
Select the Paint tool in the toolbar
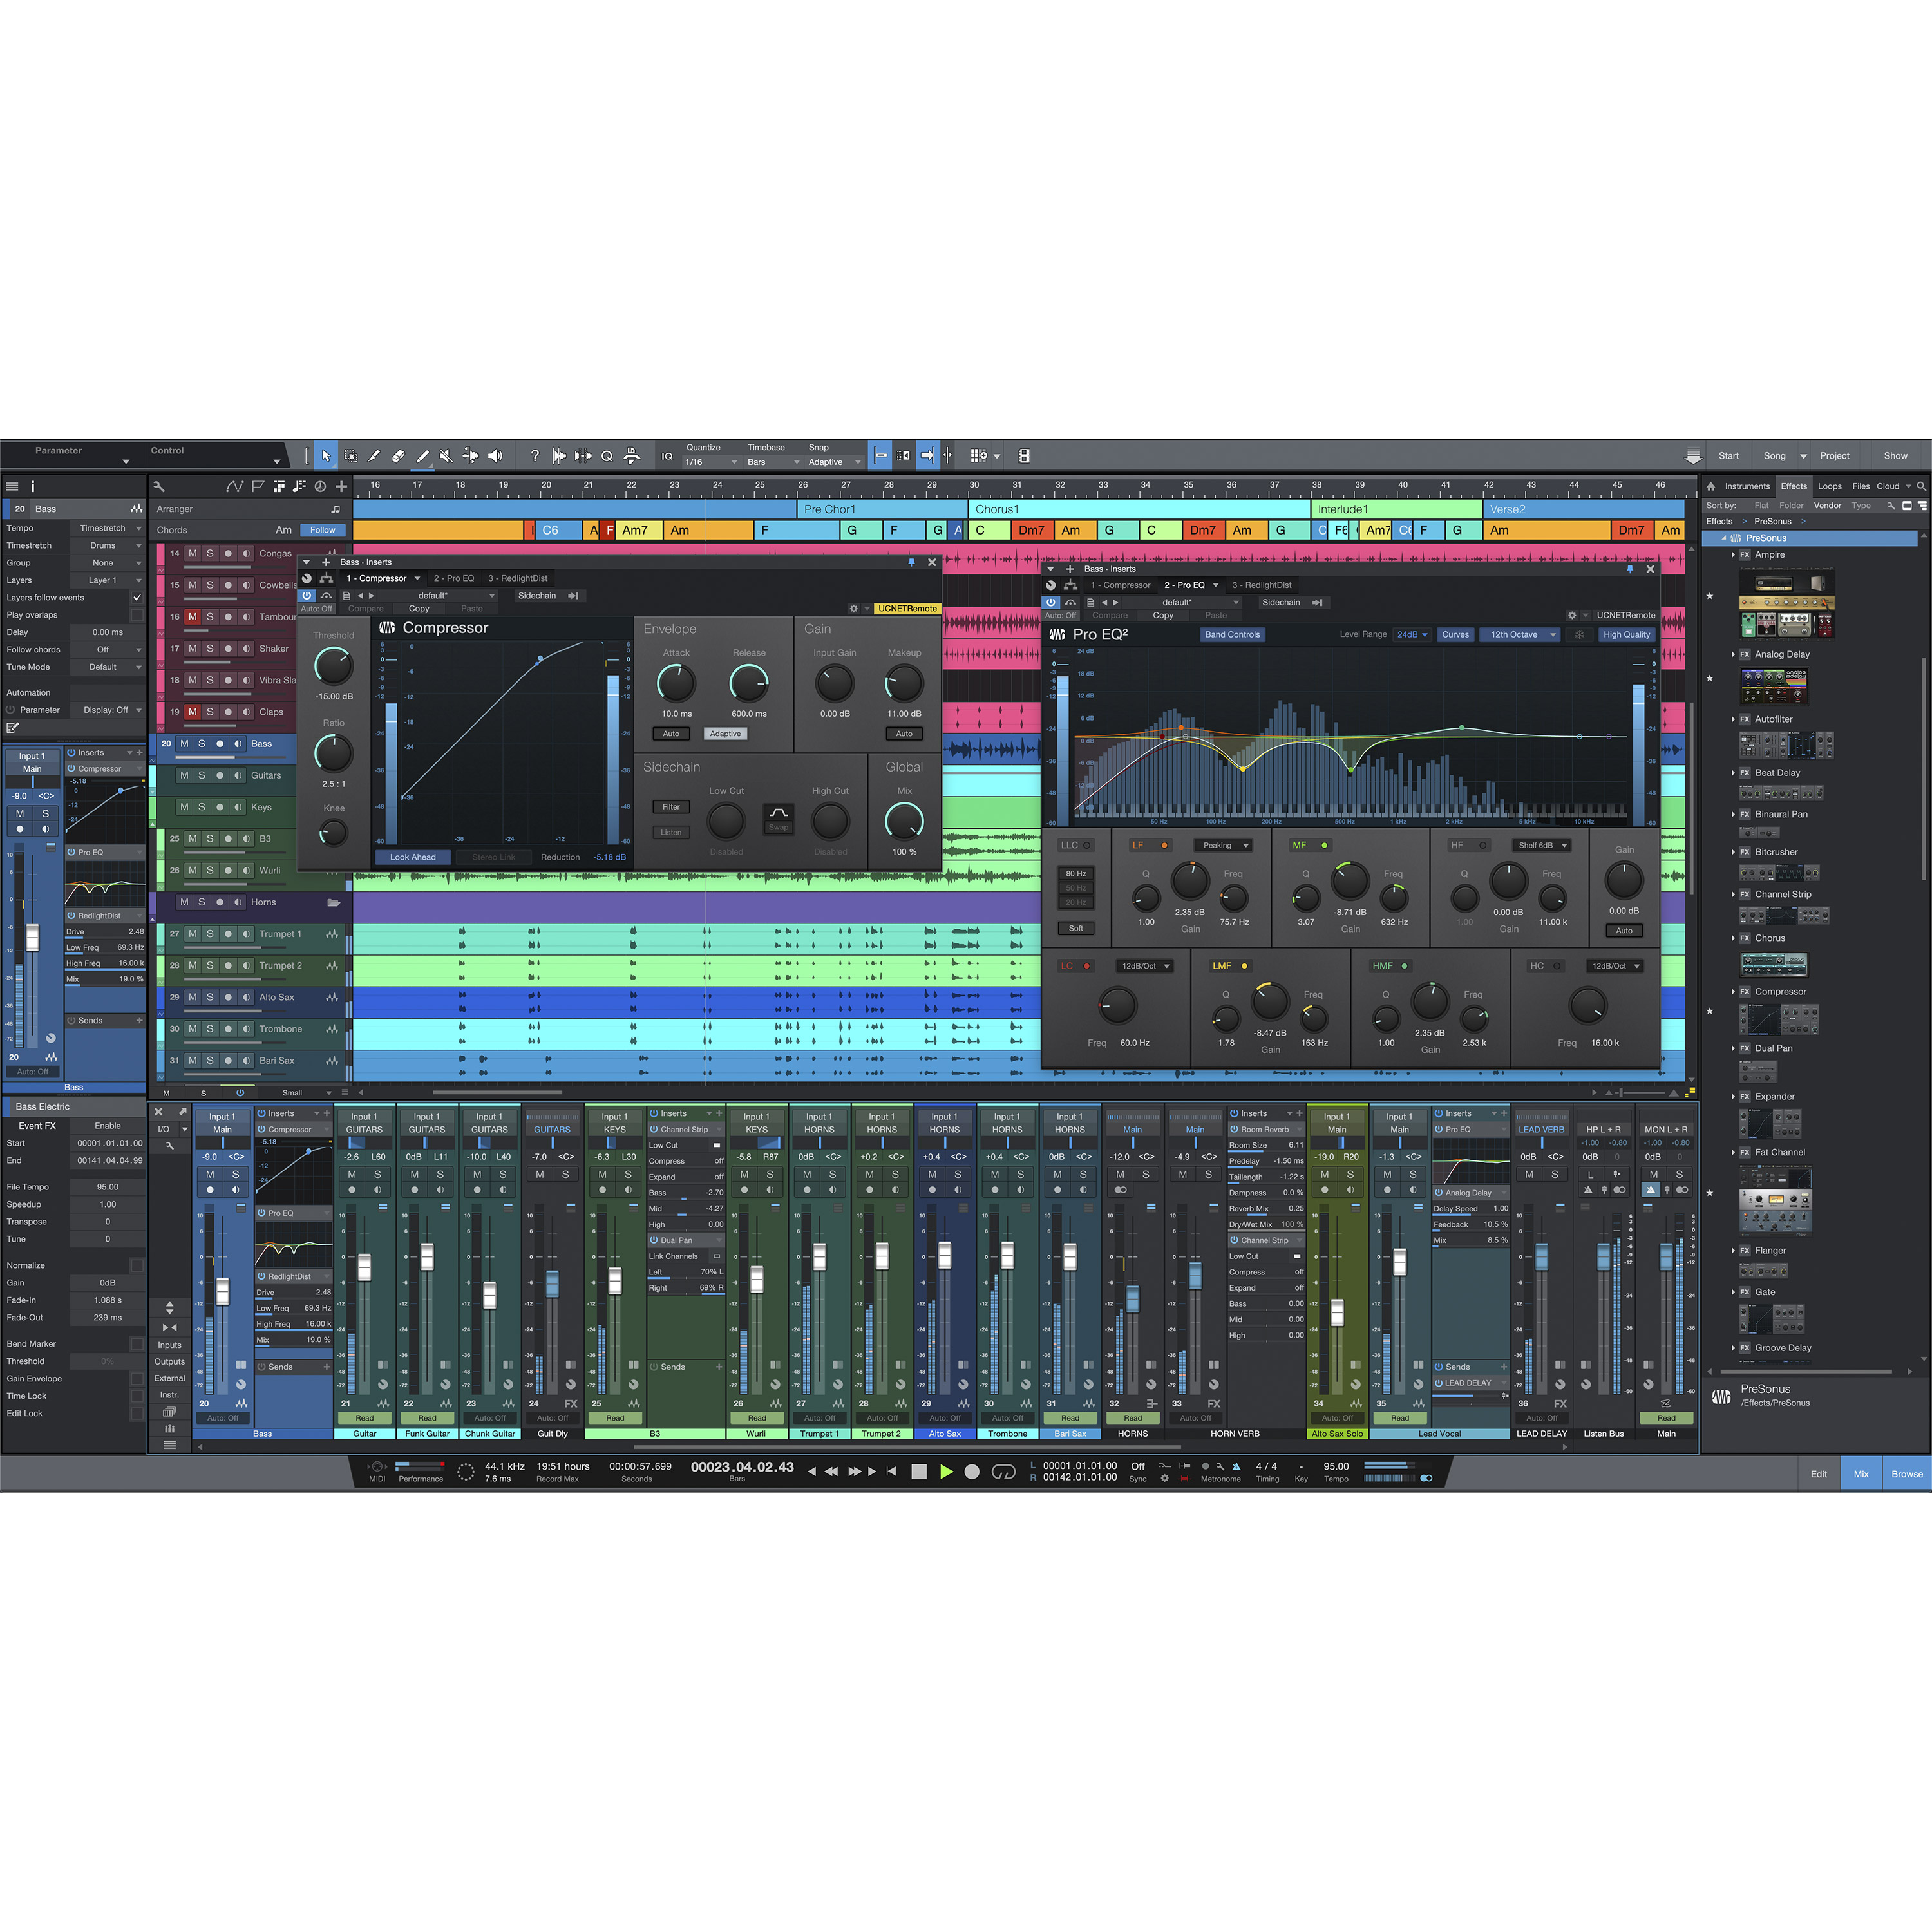pos(422,455)
